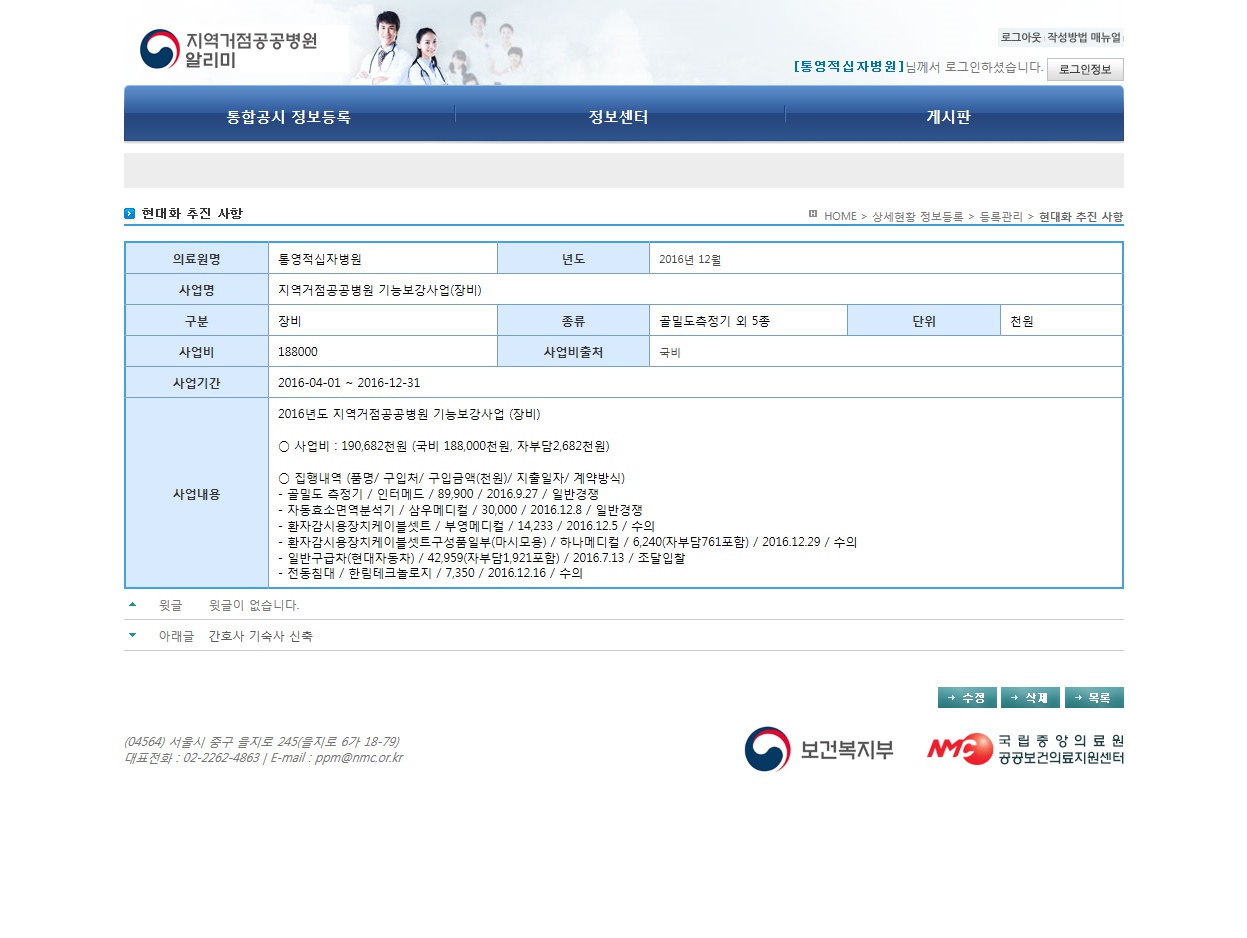Click the blue arrow icon next to 현대화 추진 사항 title
The width and height of the screenshot is (1247, 938).
(x=130, y=213)
